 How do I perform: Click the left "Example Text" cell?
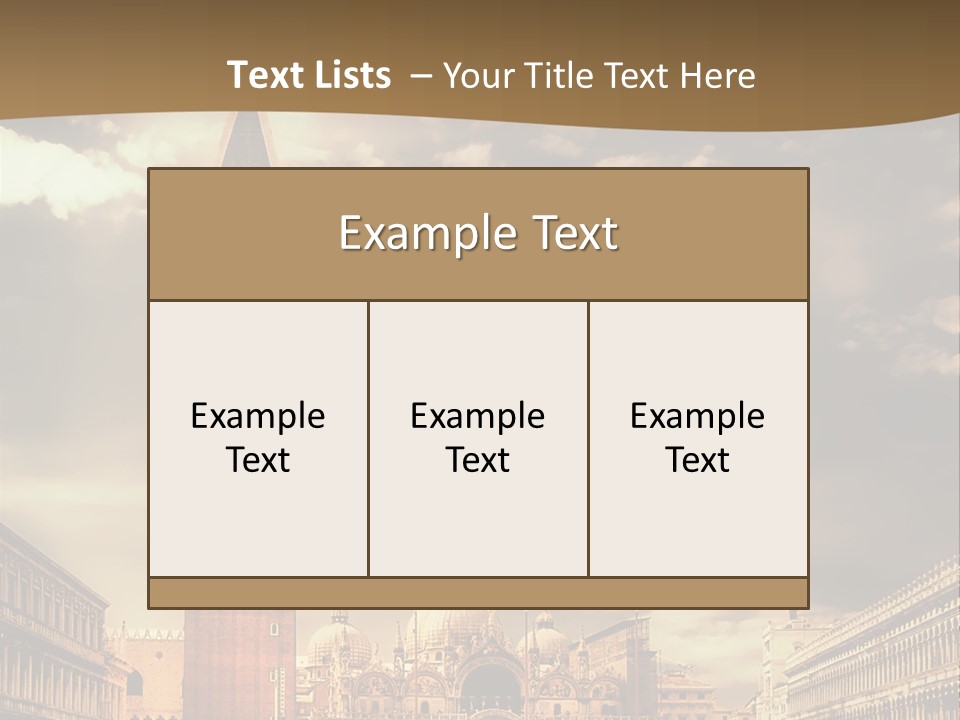pyautogui.click(x=259, y=438)
